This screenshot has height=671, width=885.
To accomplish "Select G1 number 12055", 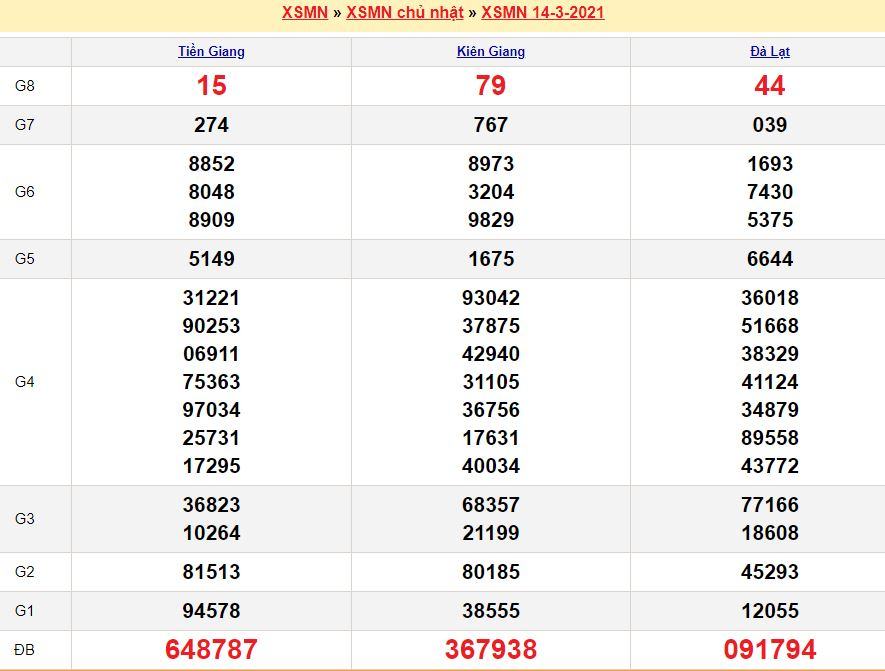I will pos(770,611).
